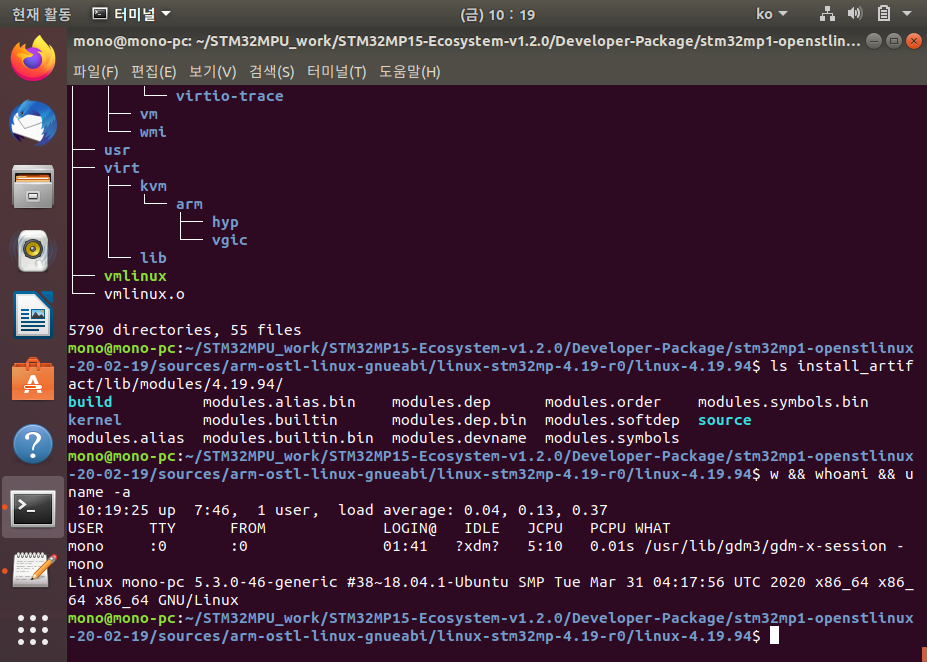Open the 보기(V) menu
The width and height of the screenshot is (927, 662).
pos(212,72)
